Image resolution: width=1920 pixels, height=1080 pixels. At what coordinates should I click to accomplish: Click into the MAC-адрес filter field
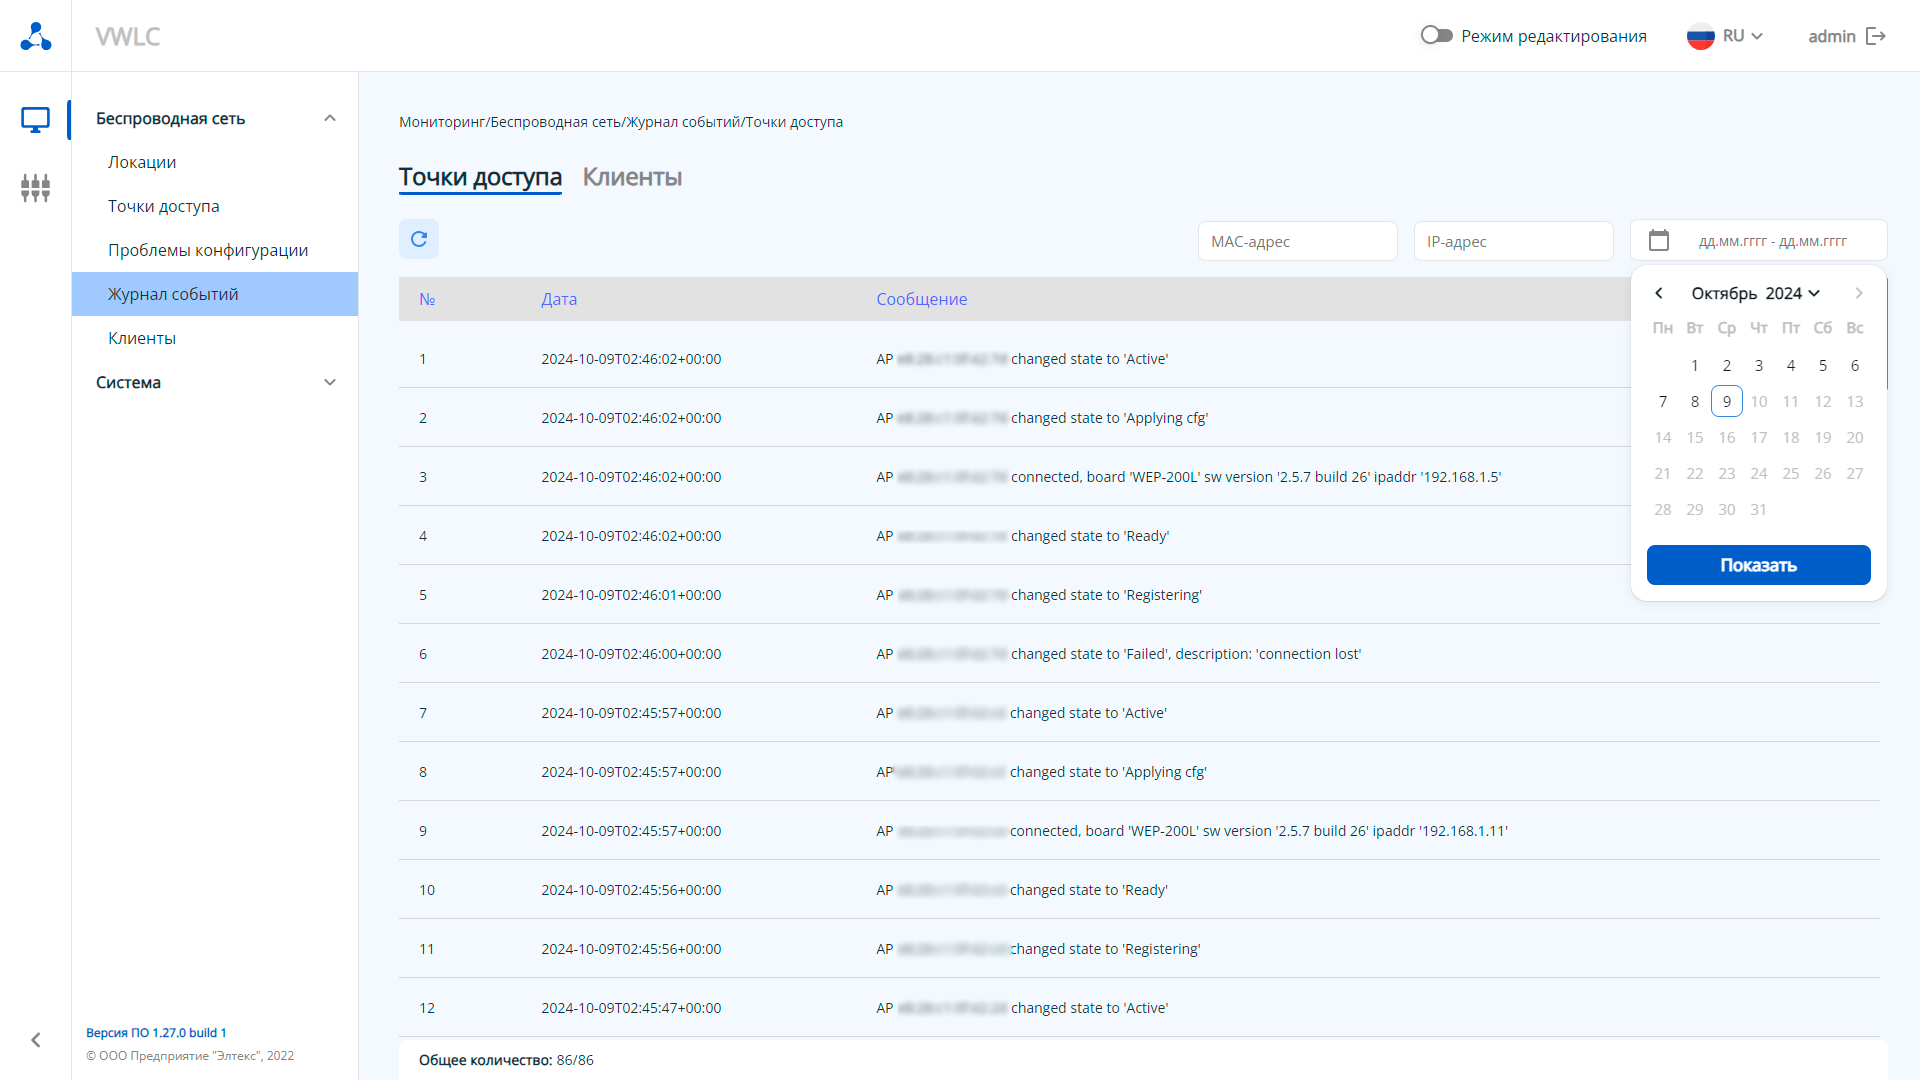tap(1297, 241)
